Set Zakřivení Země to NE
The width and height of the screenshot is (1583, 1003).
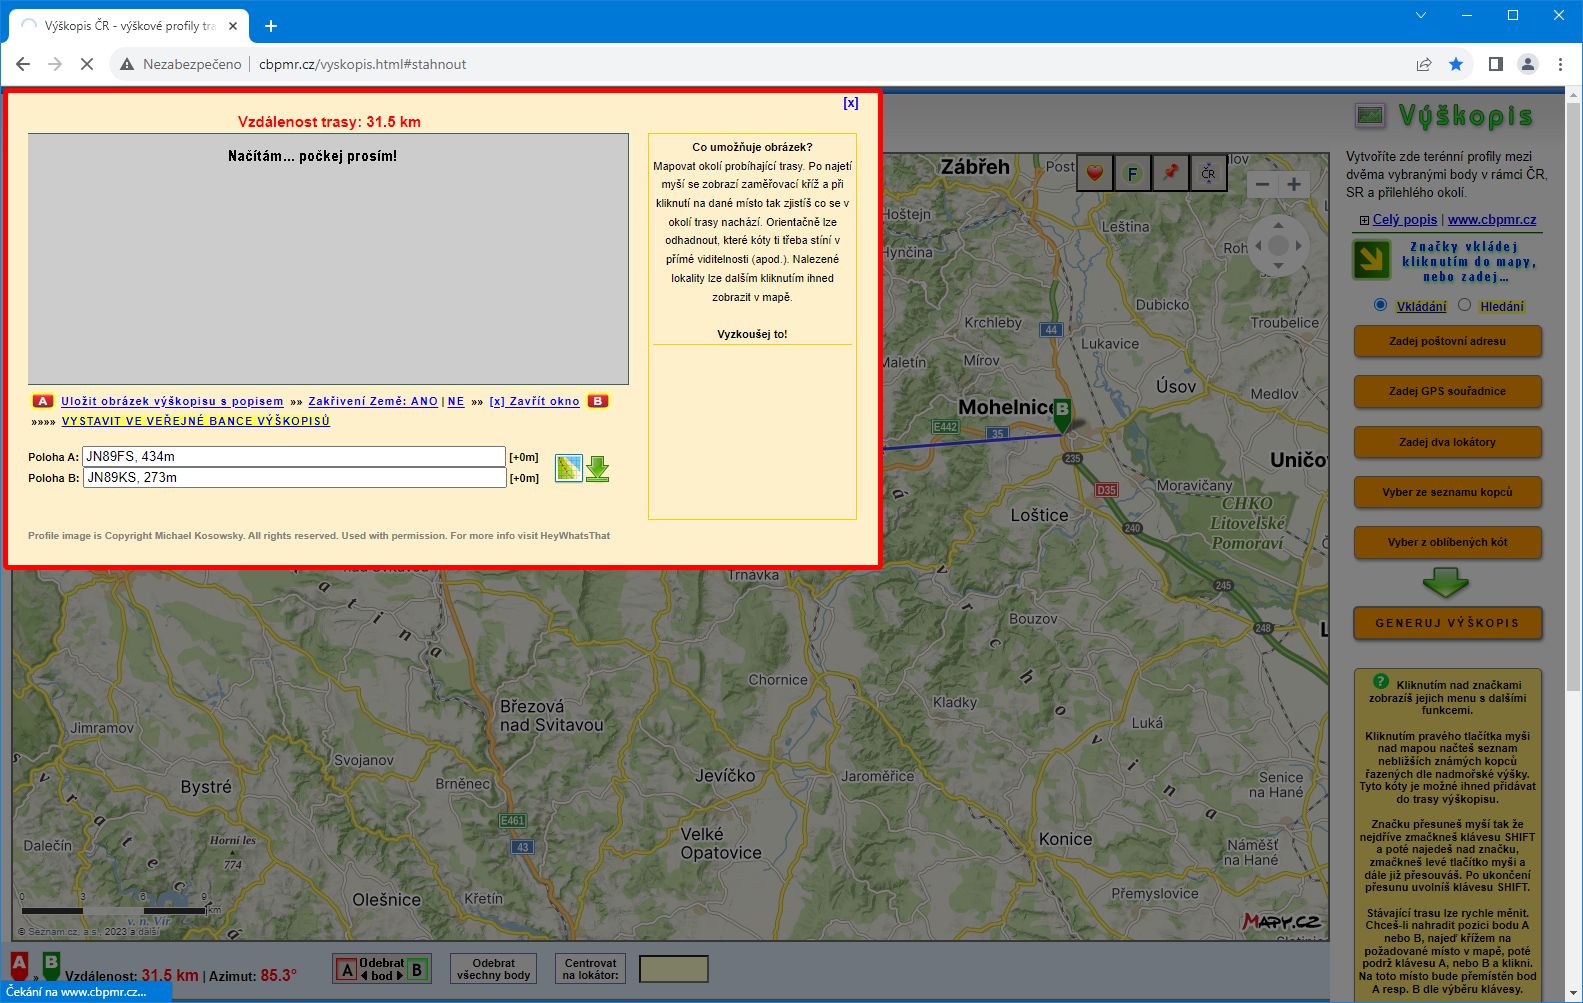click(456, 401)
